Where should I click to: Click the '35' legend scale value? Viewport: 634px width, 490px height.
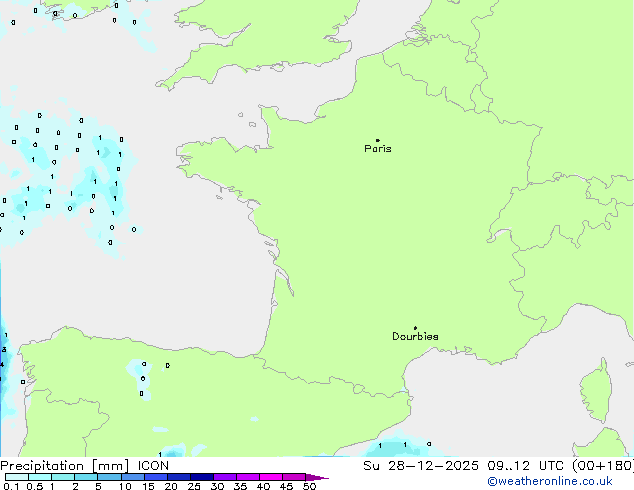[x=240, y=486]
